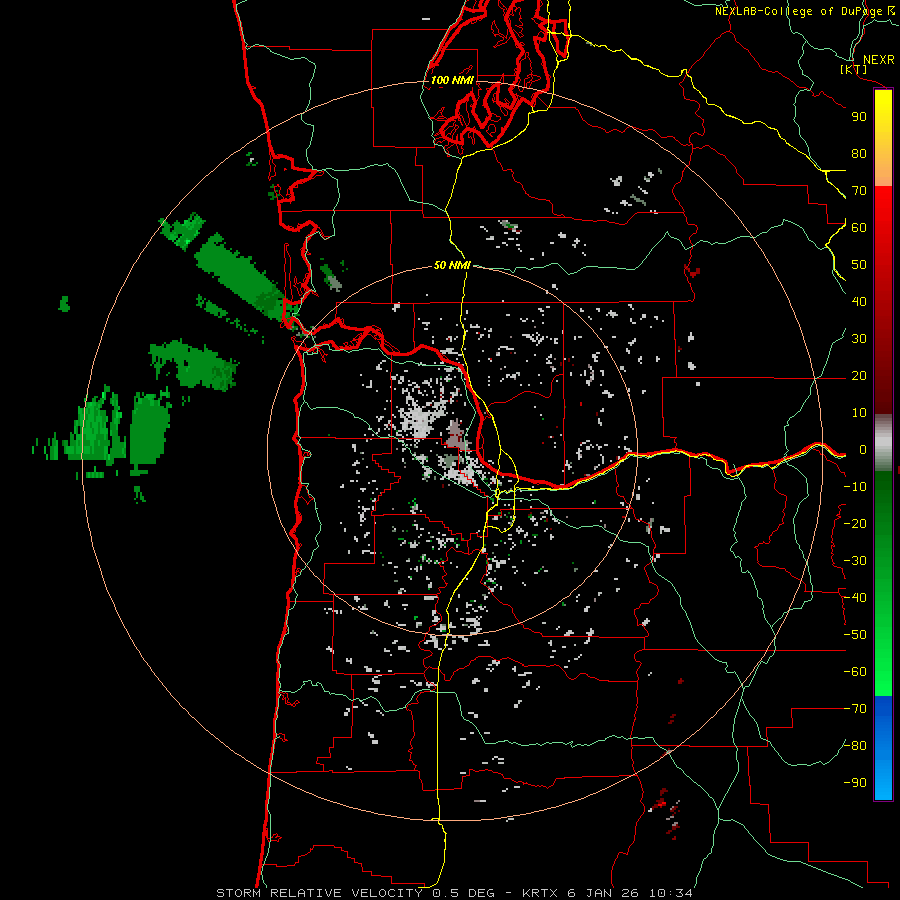Viewport: 900px width, 900px height.
Task: Select the -50 value on velocity scale
Action: [855, 635]
